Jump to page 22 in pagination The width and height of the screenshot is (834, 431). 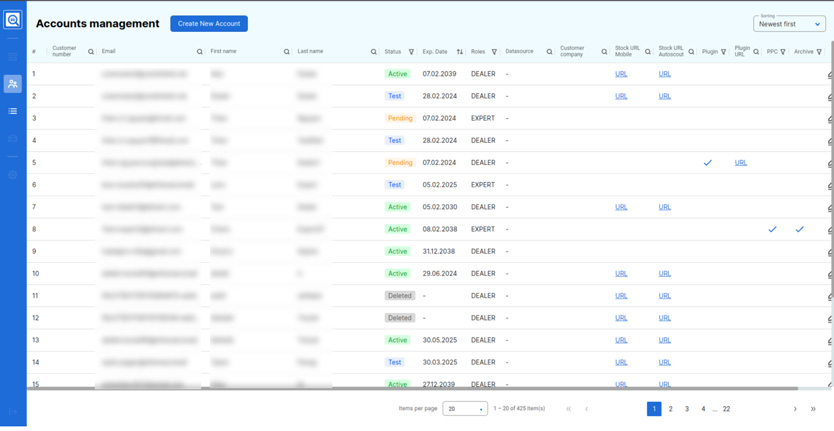(726, 409)
